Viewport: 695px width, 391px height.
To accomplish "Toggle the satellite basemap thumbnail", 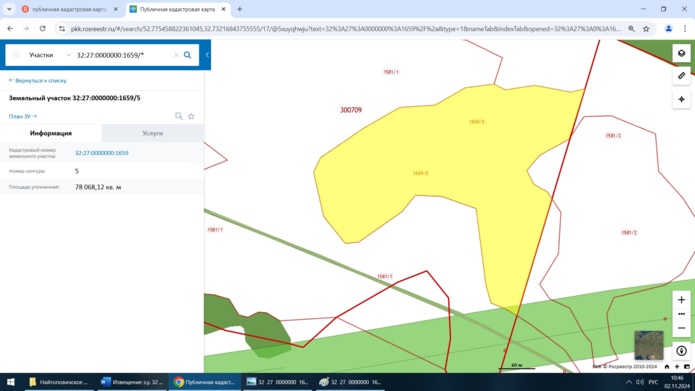I will tap(649, 345).
